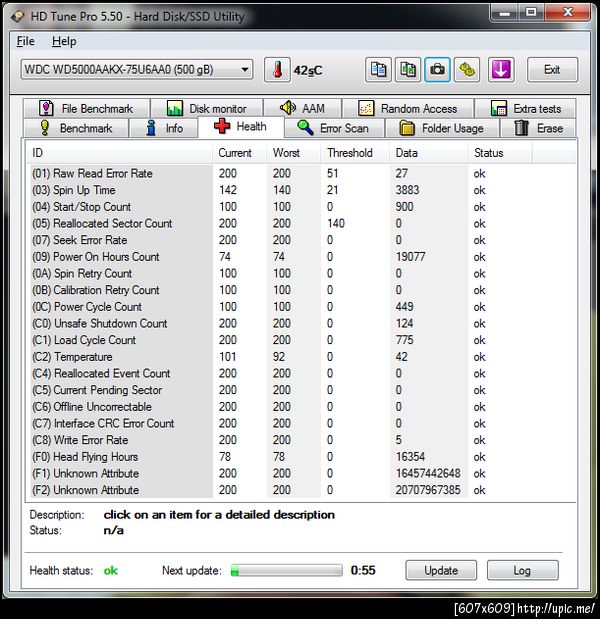Open the Error Scan tab
Image resolution: width=600 pixels, height=619 pixels.
coord(334,128)
